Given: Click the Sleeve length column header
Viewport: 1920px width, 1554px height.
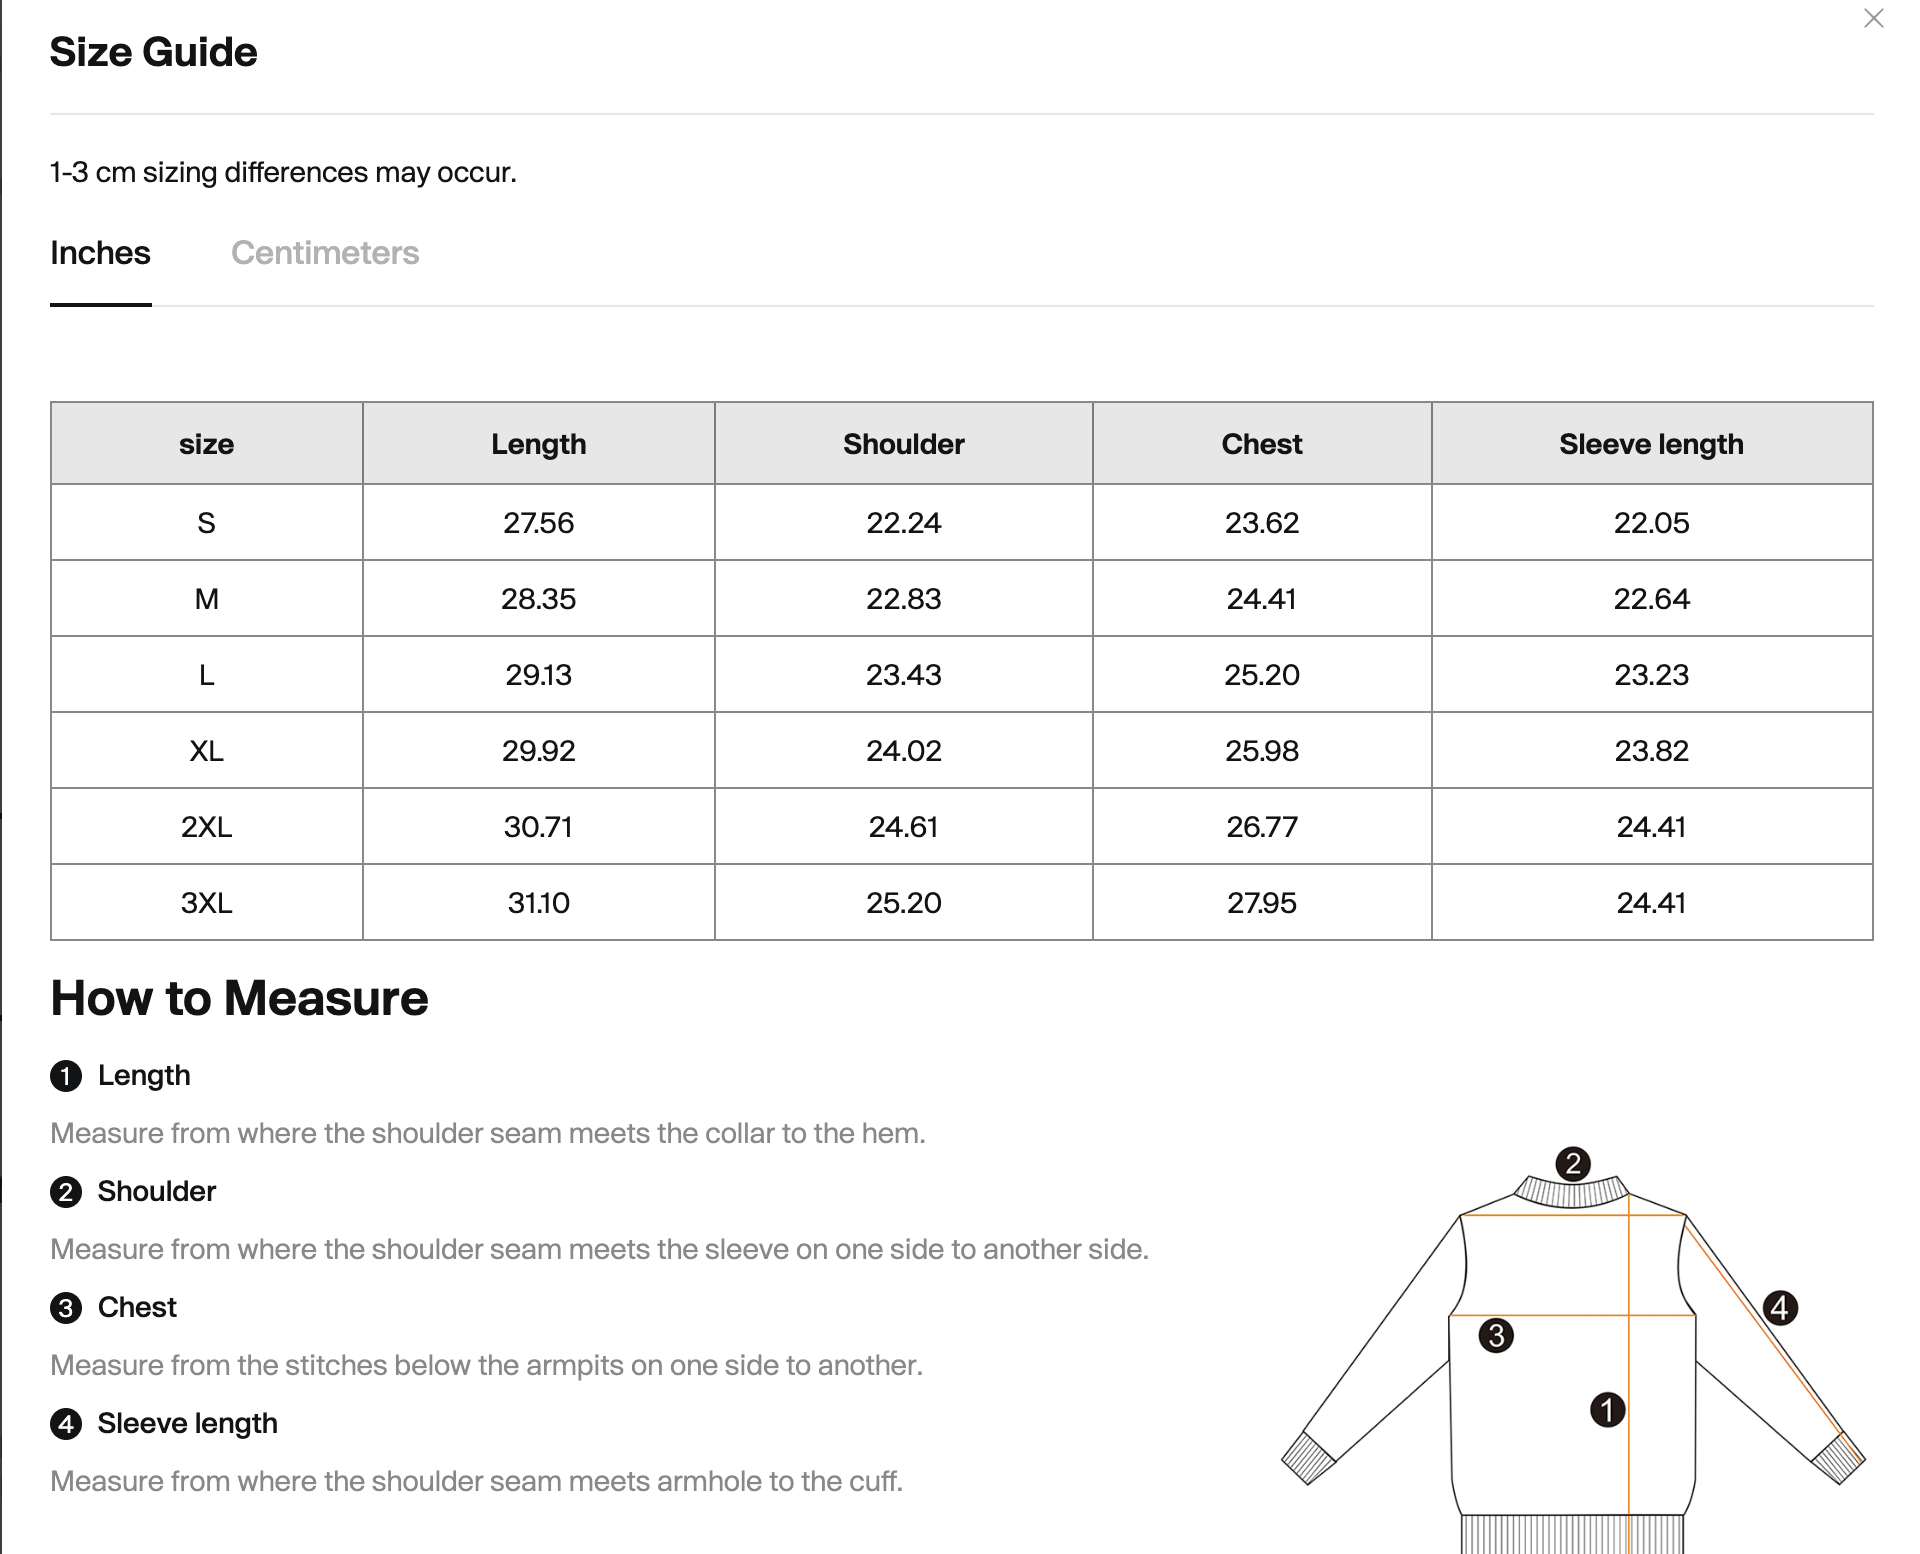Looking at the screenshot, I should [x=1651, y=444].
